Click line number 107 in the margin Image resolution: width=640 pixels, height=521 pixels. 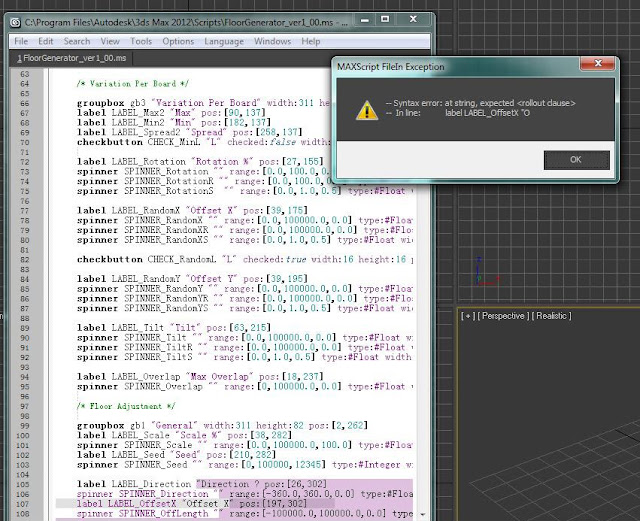23,504
